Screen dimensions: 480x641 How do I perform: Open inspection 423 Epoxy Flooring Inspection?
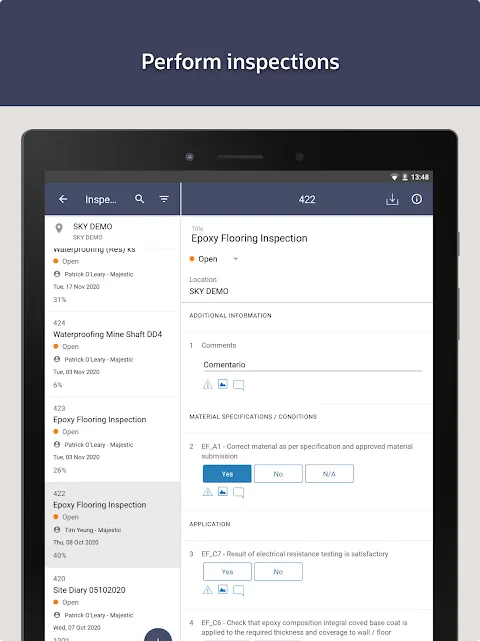(112, 439)
